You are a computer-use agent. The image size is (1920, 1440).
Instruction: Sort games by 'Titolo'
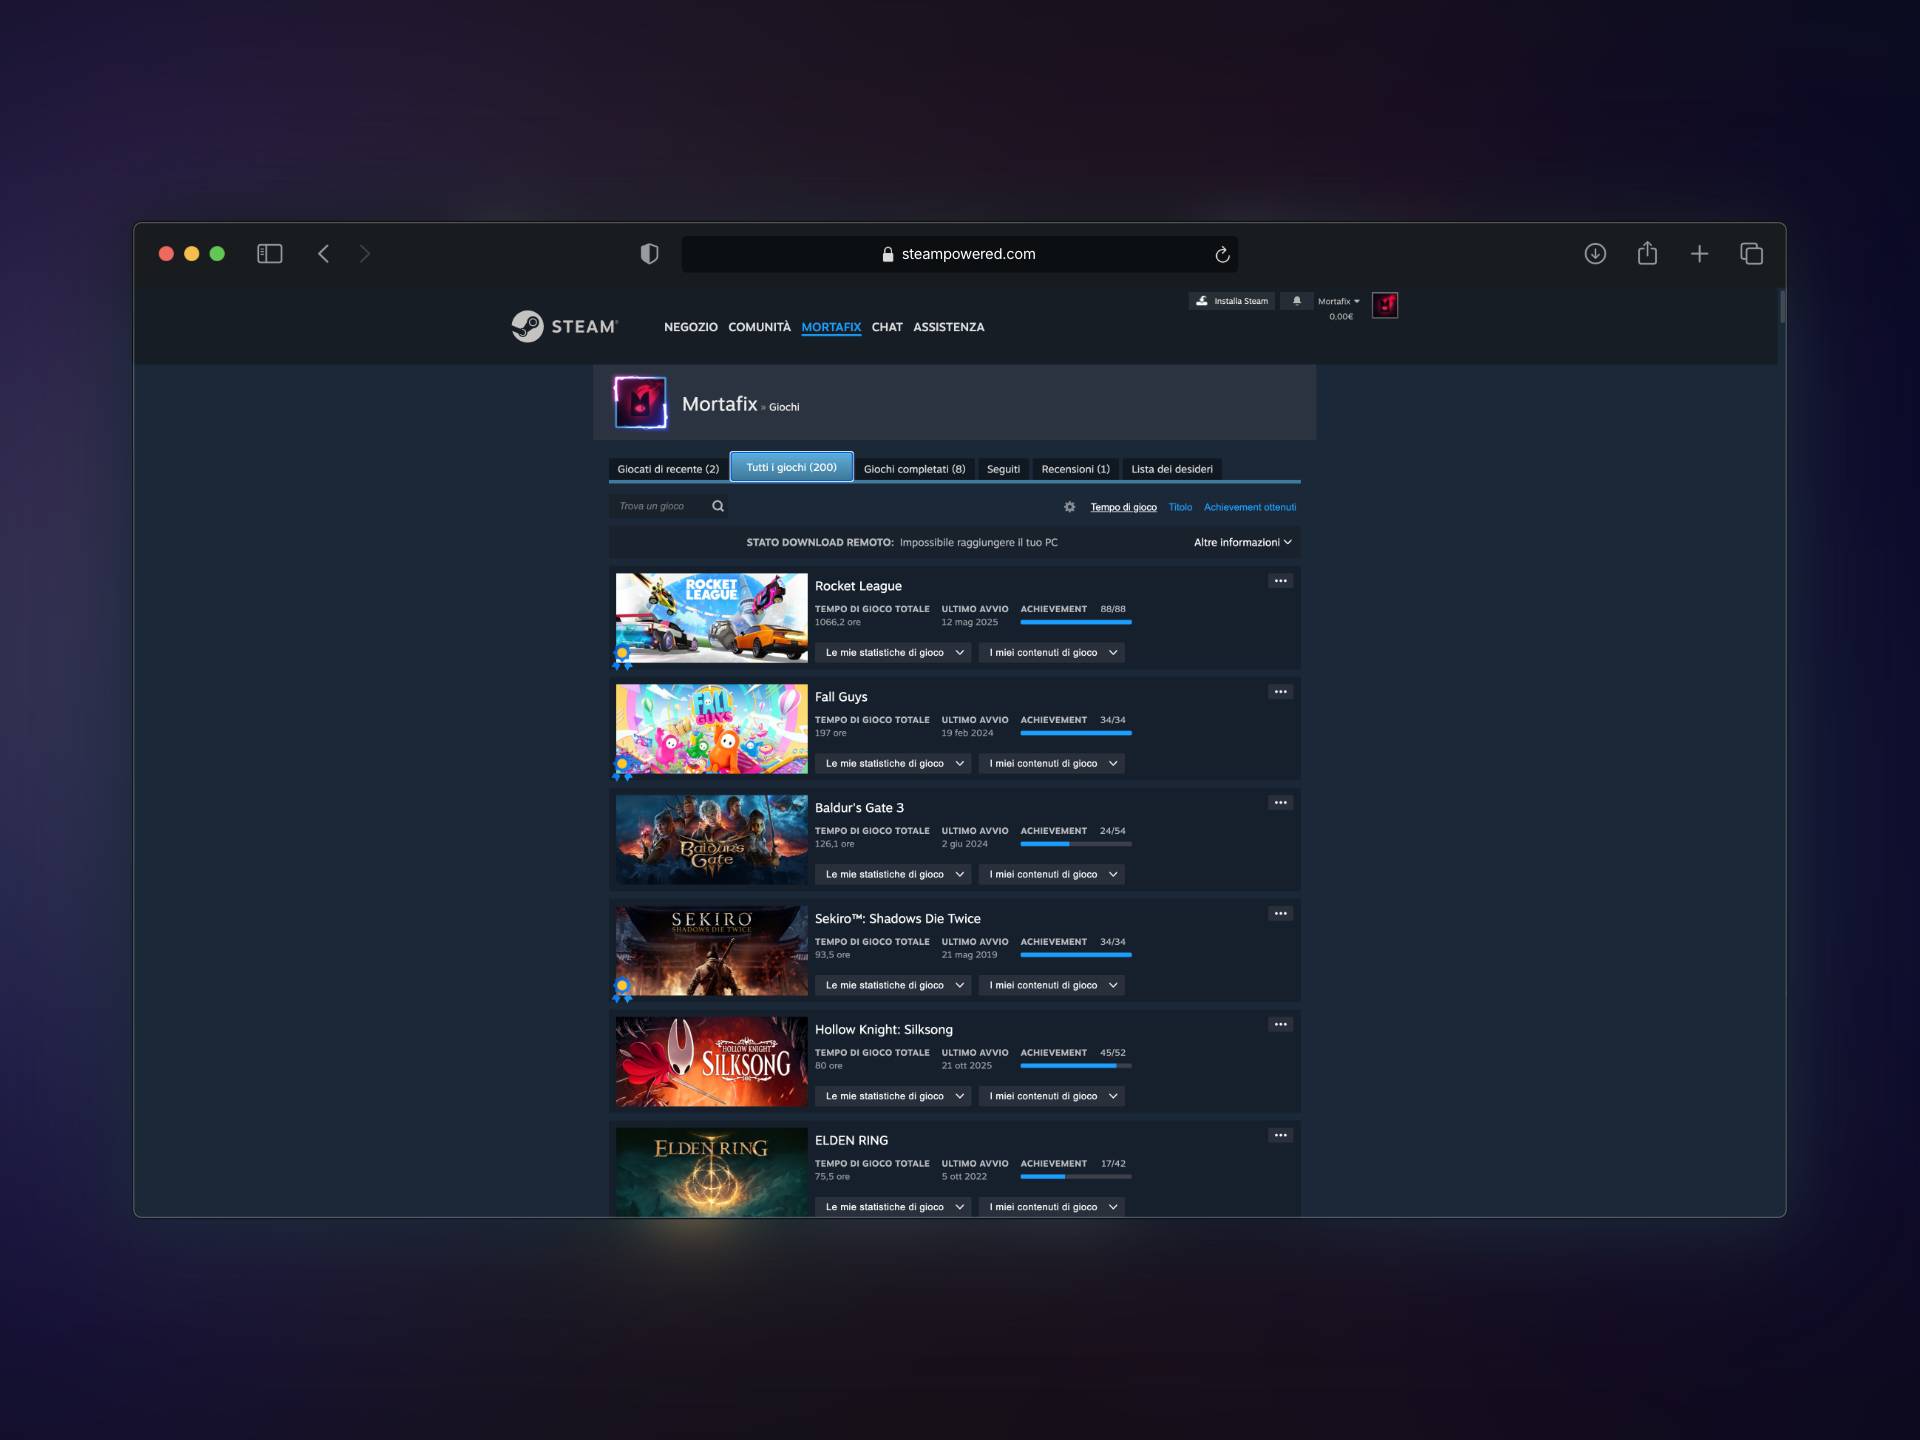coord(1180,507)
